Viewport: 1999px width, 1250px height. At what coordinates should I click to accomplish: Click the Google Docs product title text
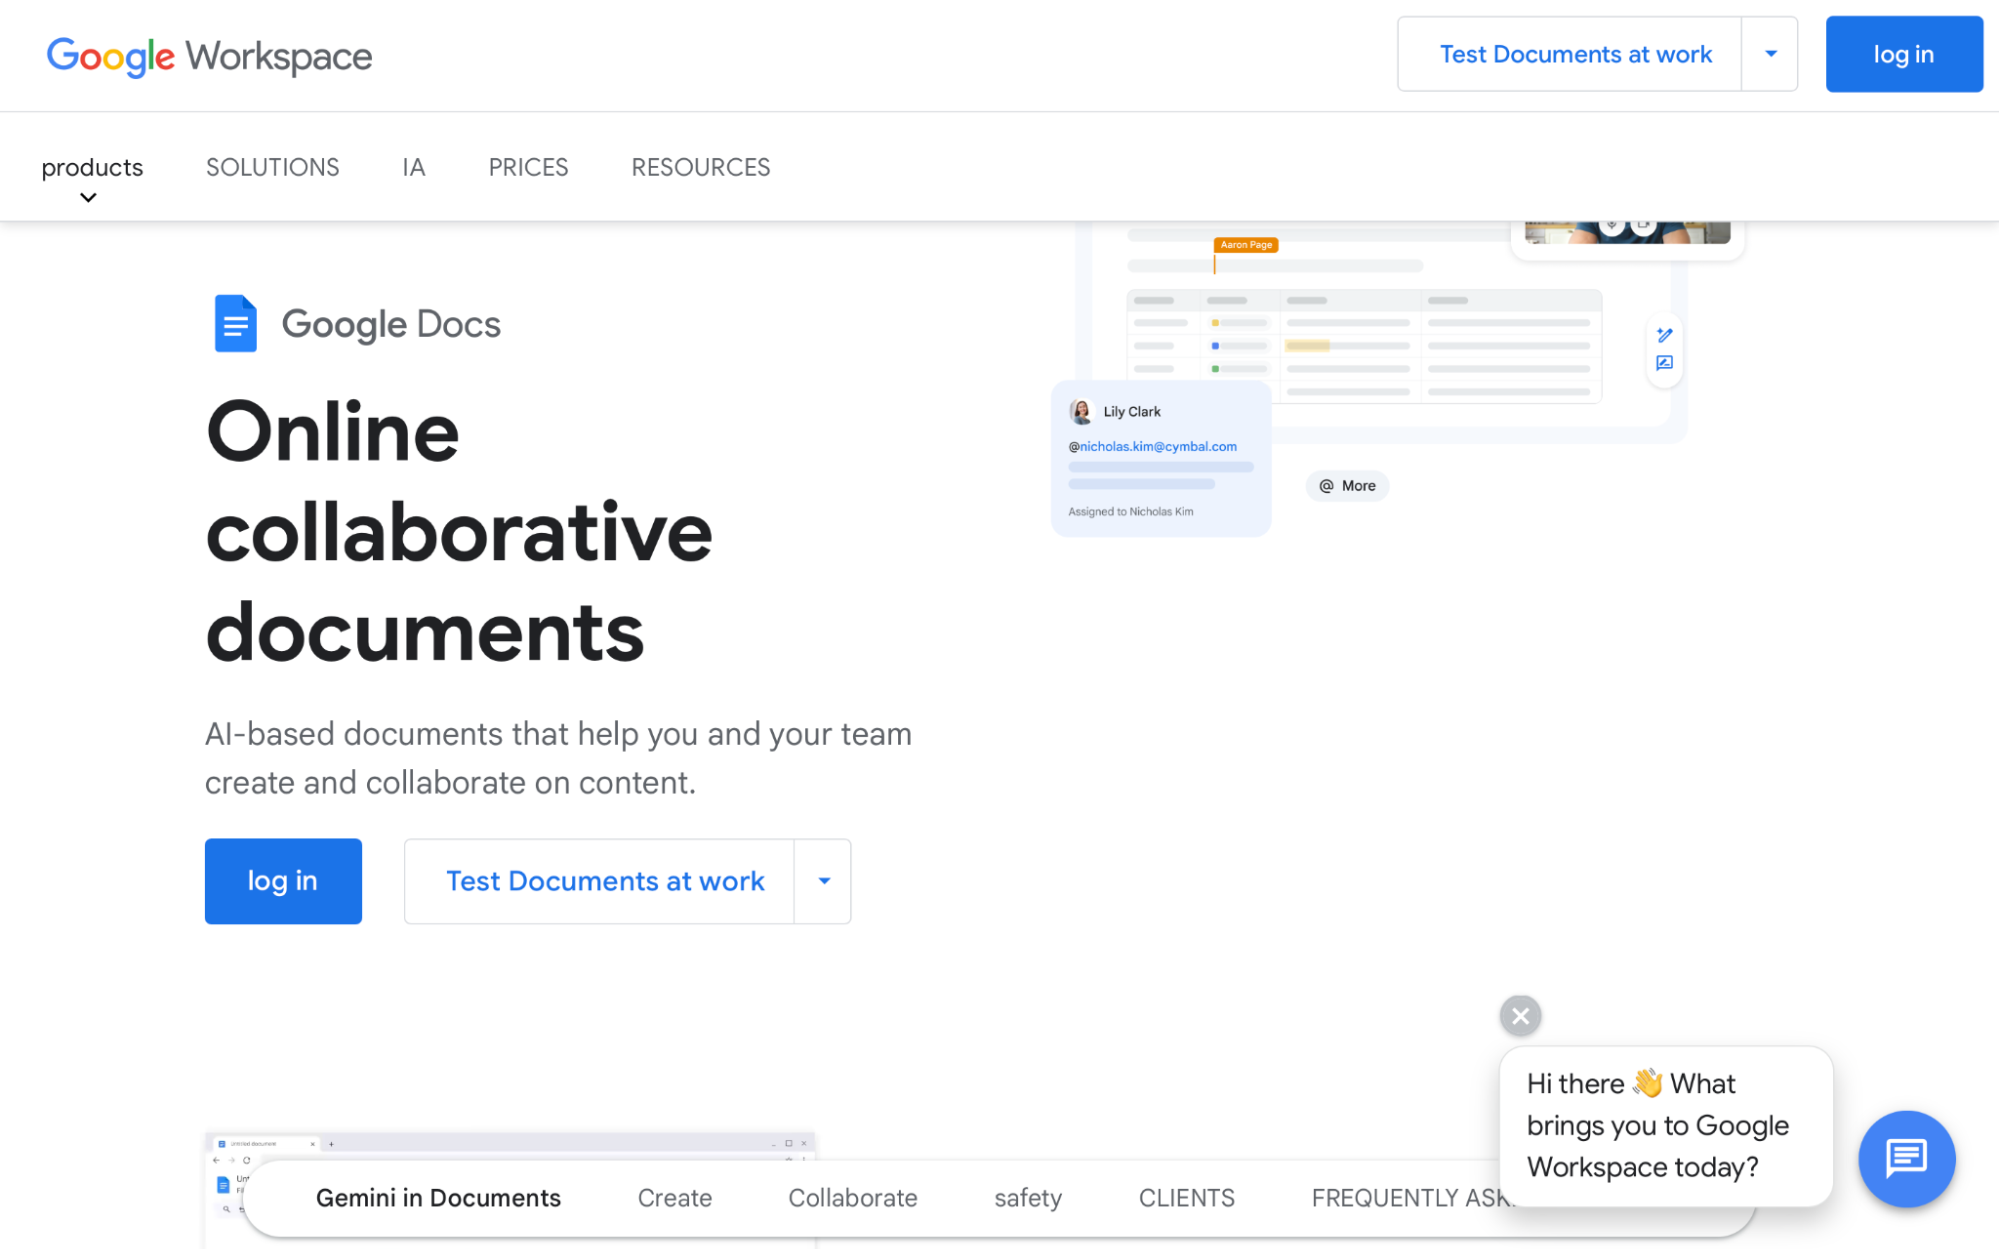391,324
